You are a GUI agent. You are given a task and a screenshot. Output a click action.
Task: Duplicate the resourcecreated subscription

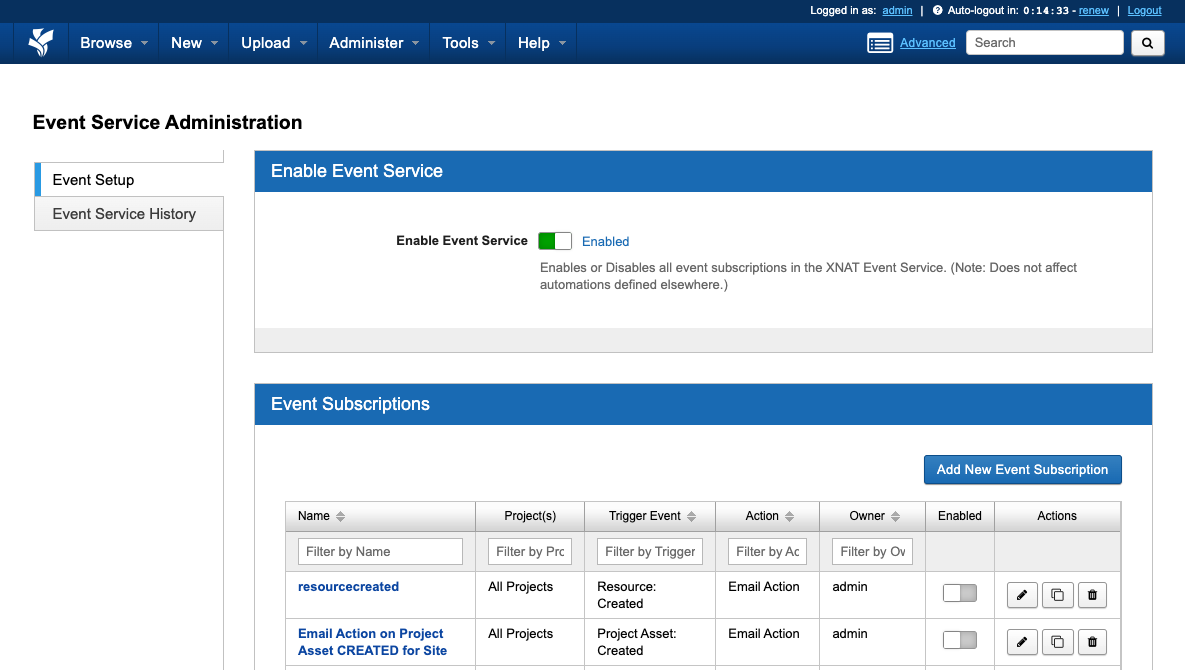coord(1057,595)
